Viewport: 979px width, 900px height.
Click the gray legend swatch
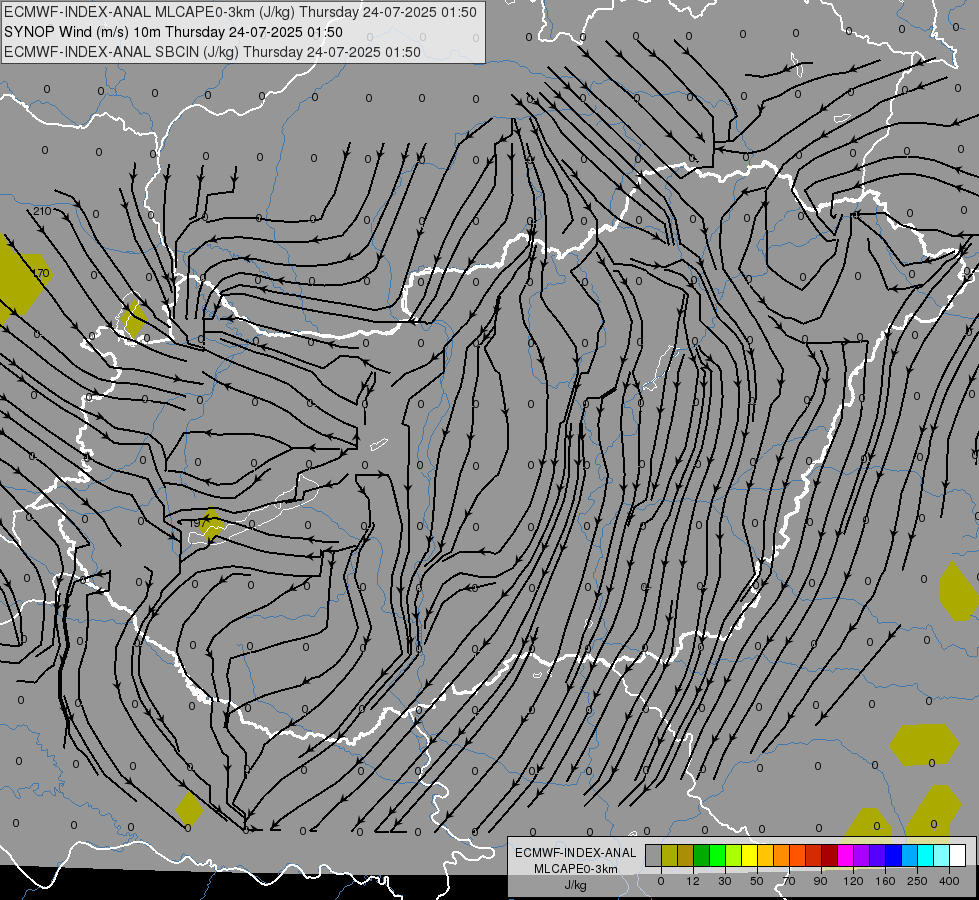653,855
